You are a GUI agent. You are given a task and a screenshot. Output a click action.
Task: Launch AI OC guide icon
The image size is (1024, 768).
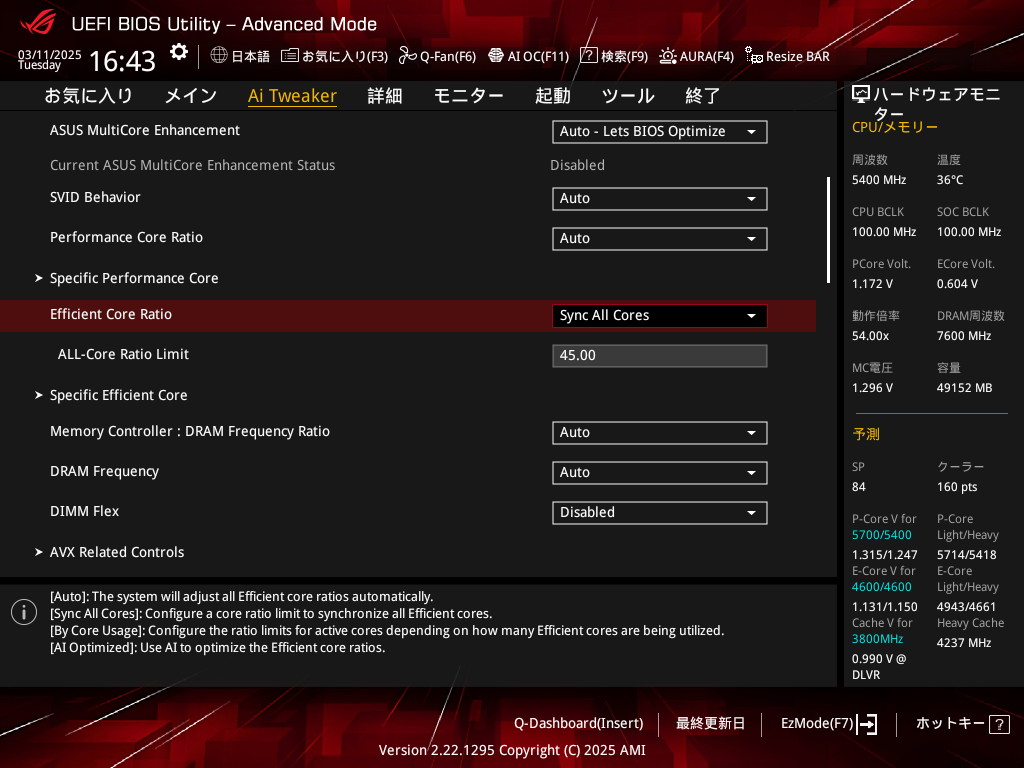point(495,56)
